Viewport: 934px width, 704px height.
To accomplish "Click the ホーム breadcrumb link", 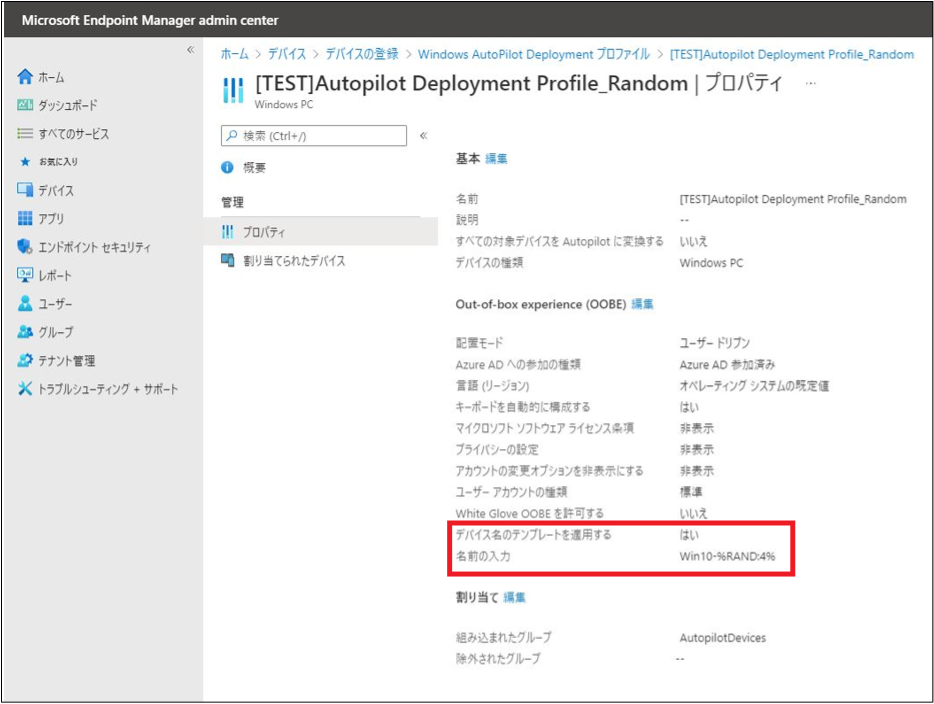I will click(x=235, y=54).
